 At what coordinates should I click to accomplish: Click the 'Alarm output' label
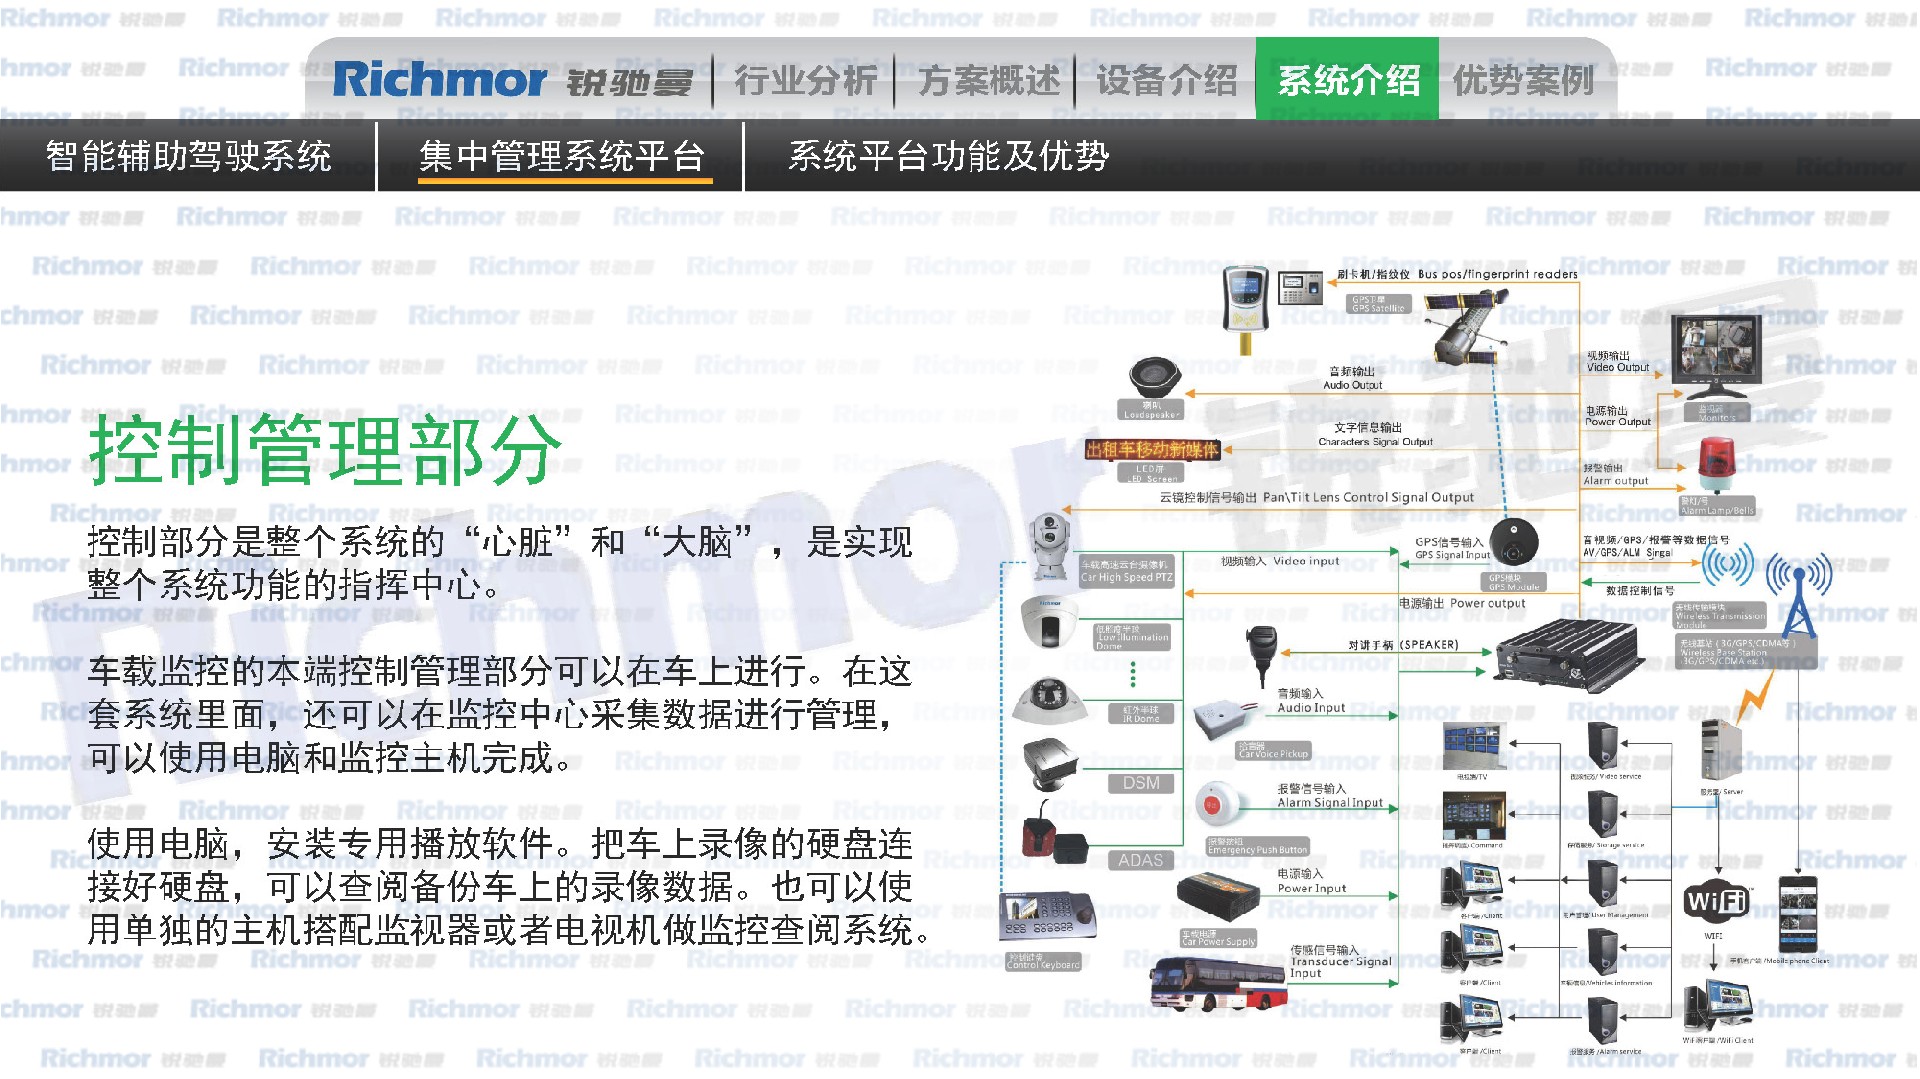pyautogui.click(x=1615, y=481)
